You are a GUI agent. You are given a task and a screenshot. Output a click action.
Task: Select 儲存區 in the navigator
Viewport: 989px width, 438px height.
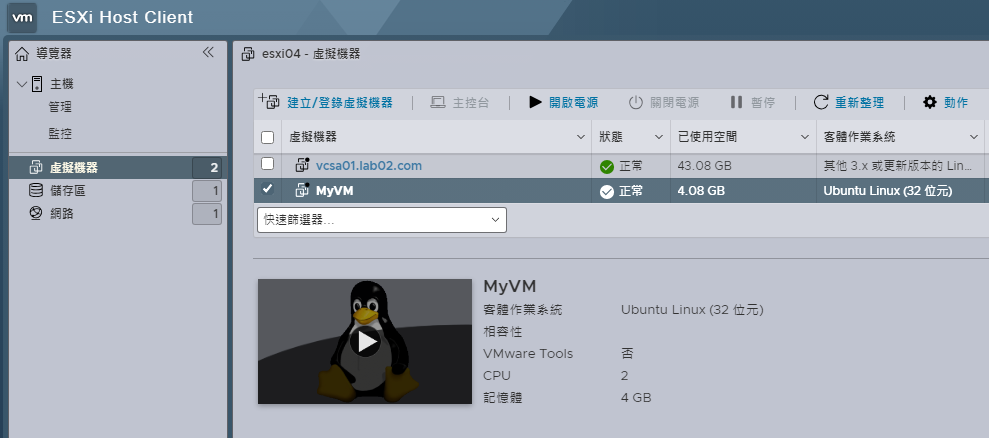(x=67, y=191)
